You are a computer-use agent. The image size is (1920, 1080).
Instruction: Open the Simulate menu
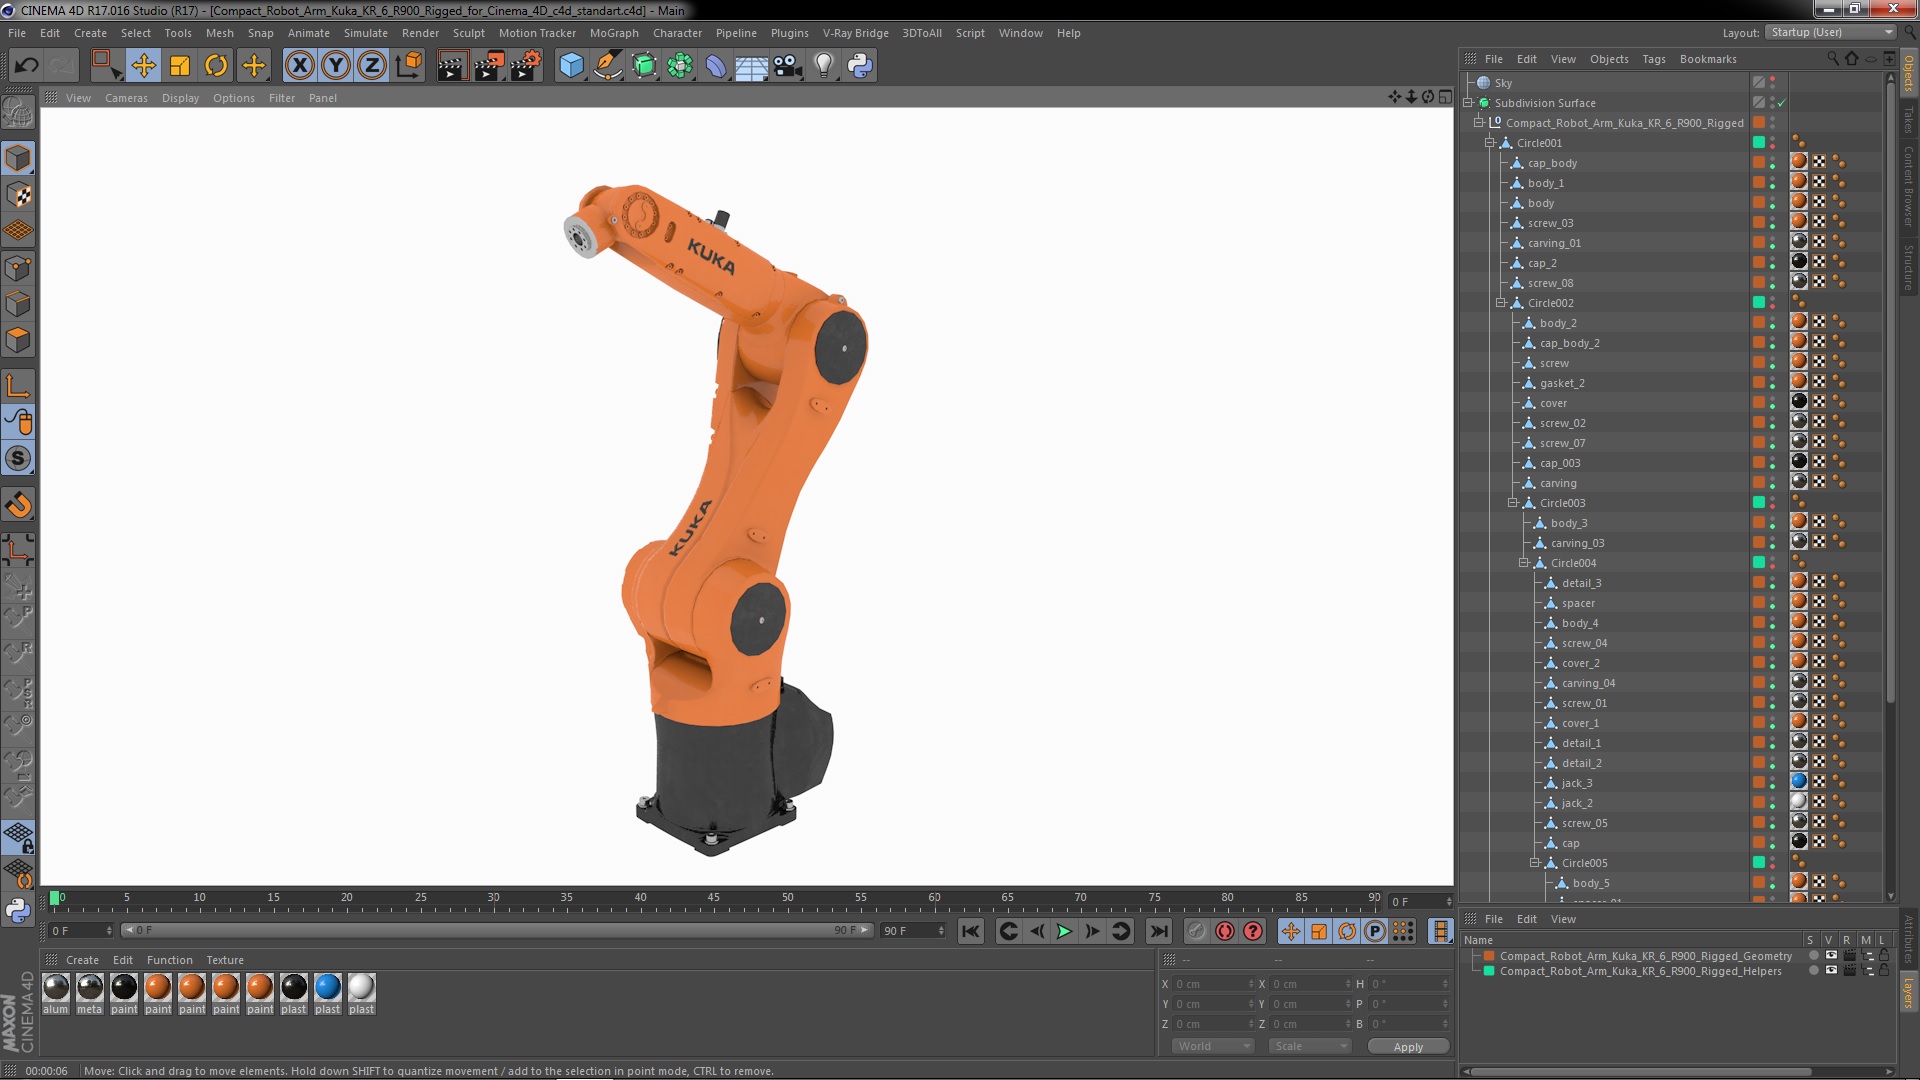[x=365, y=33]
